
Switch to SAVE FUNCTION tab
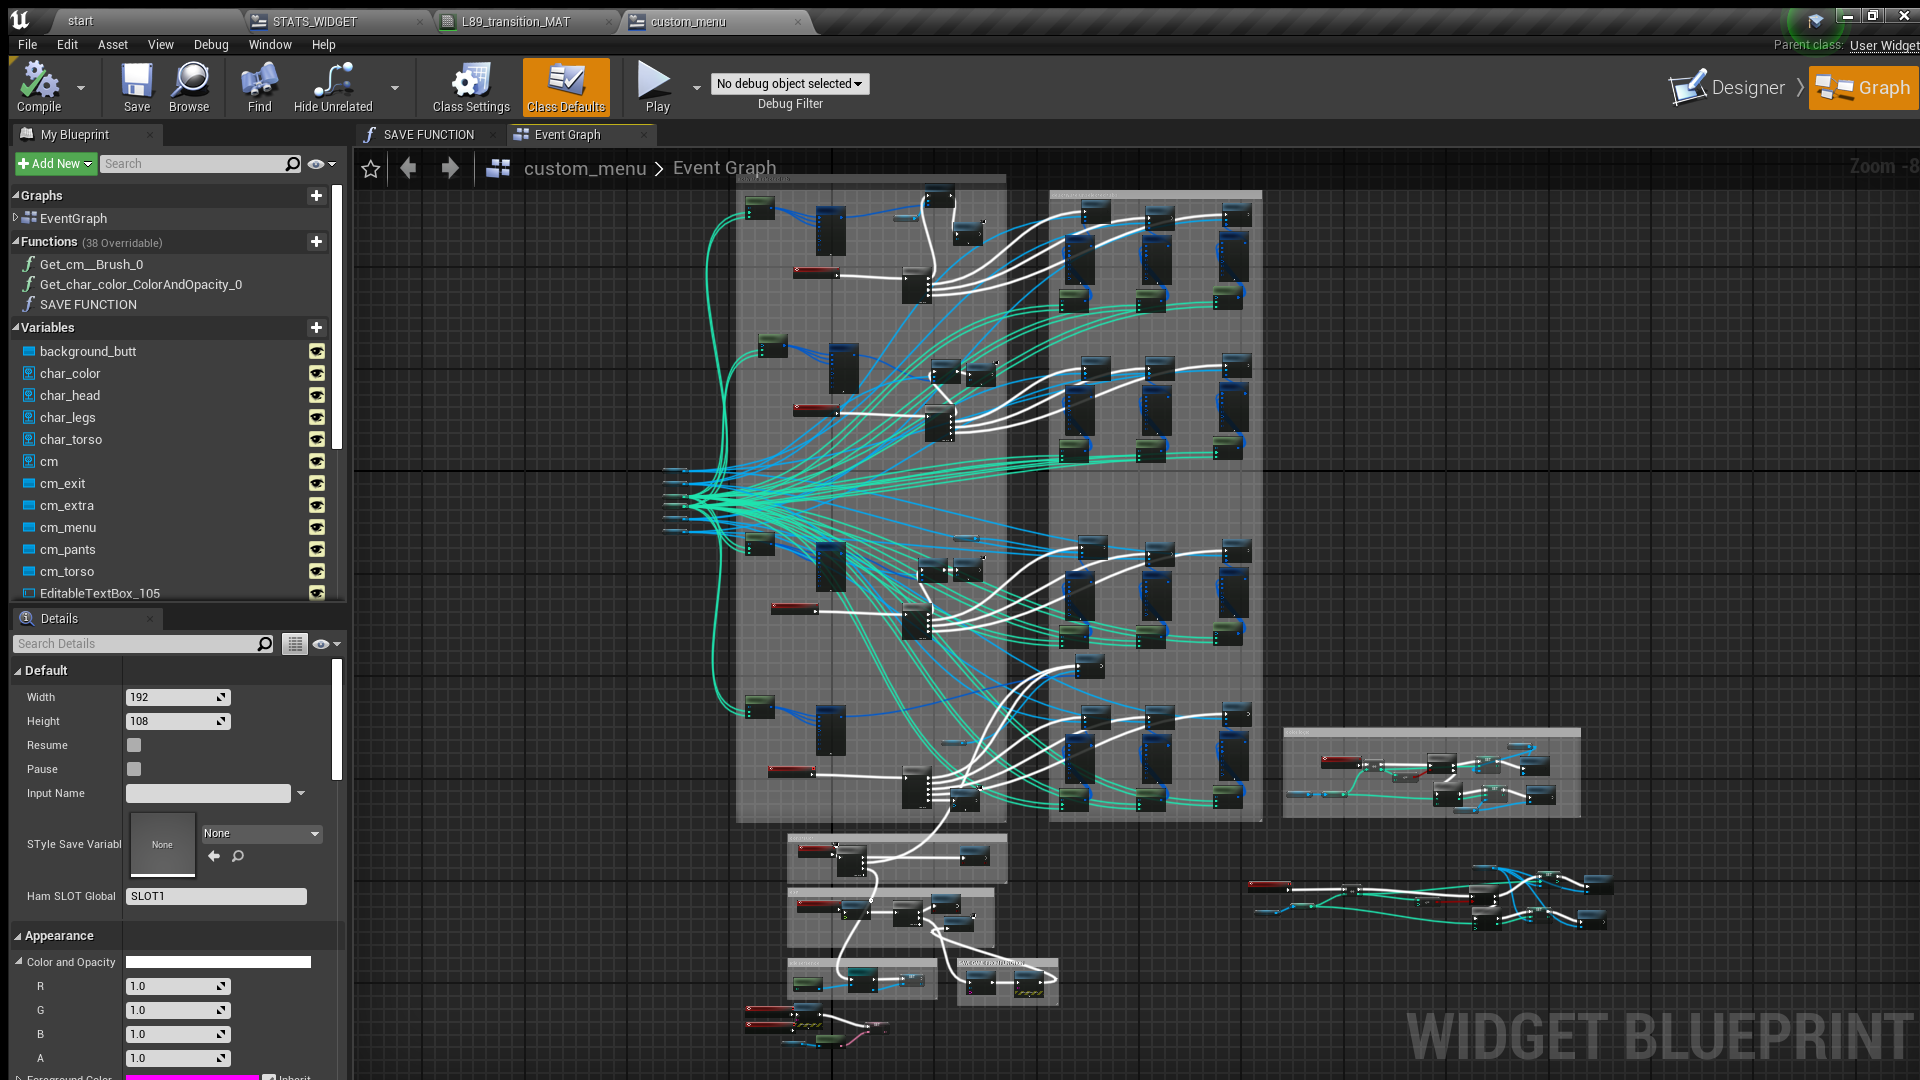428,135
